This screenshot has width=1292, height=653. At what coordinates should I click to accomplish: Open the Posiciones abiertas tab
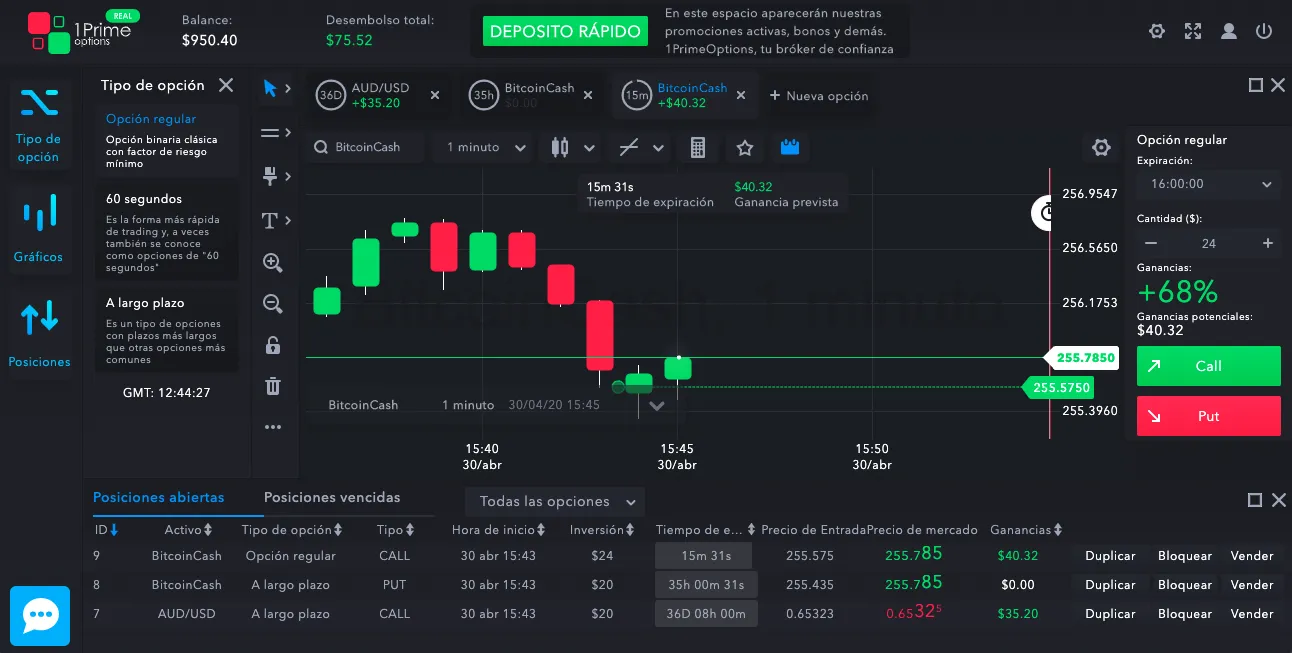[158, 497]
